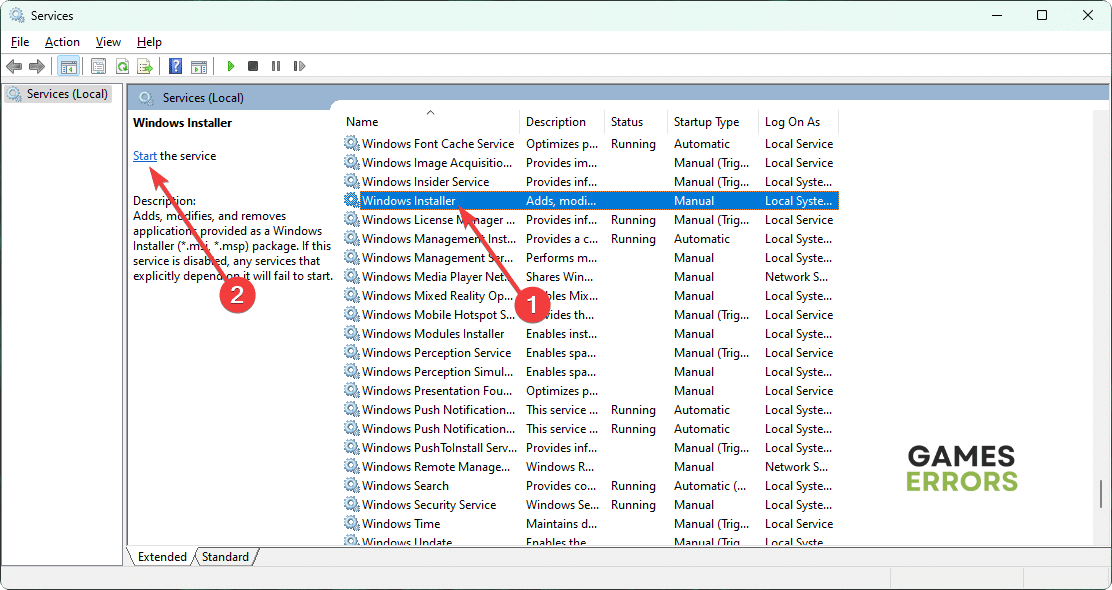This screenshot has height=590, width=1112.
Task: Click the Start the service link
Action: coord(145,156)
